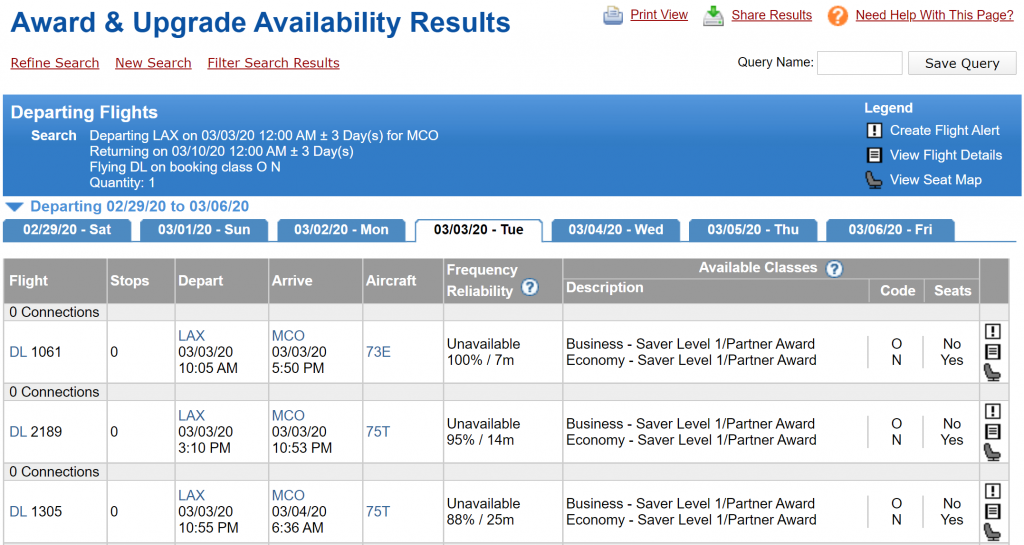This screenshot has height=545, width=1024.
Task: Click MCO arrival link for DL 1061
Action: [x=288, y=336]
